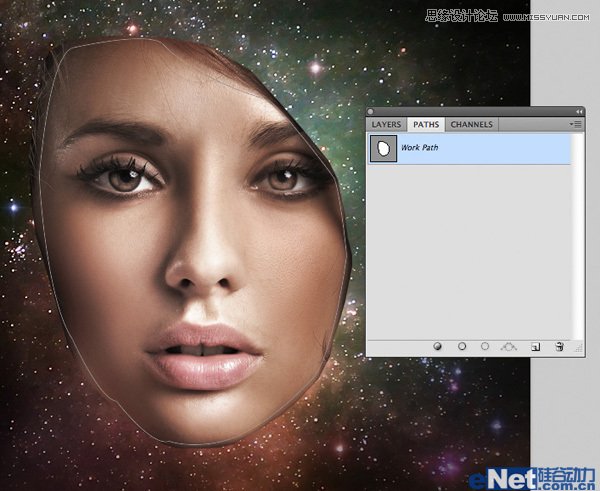Viewport: 600px width, 491px height.
Task: Delete current path with trash icon
Action: point(559,346)
